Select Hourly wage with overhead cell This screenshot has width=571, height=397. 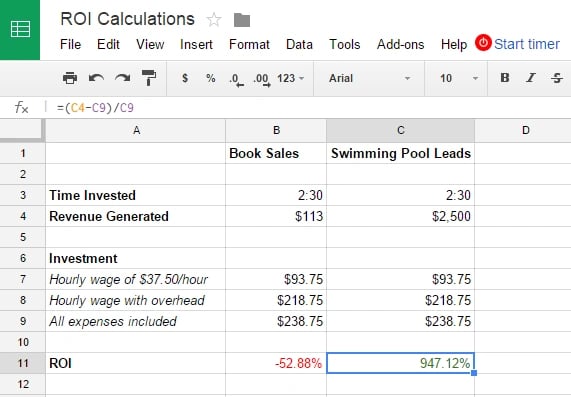135,300
